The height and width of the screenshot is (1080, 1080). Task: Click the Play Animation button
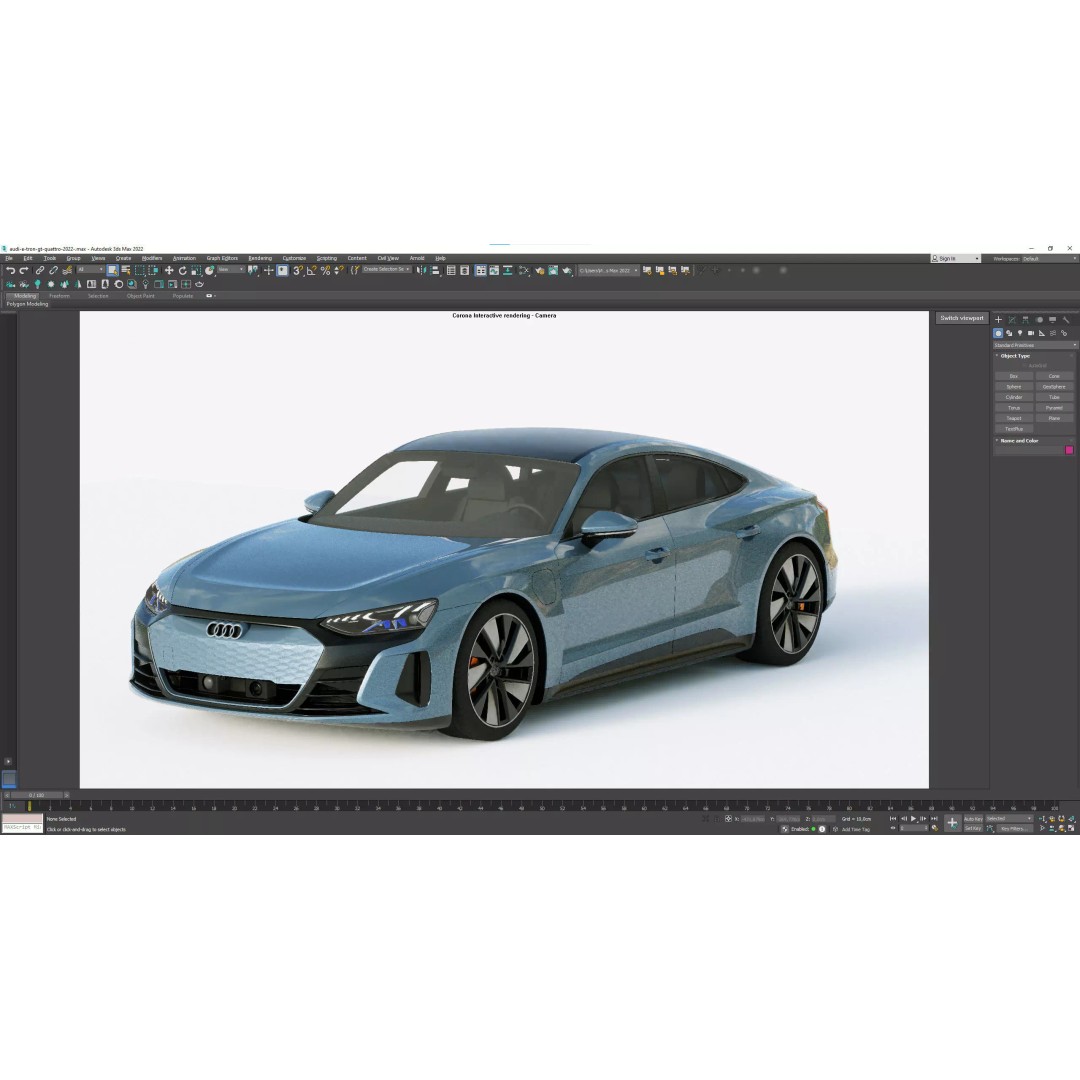(x=913, y=819)
